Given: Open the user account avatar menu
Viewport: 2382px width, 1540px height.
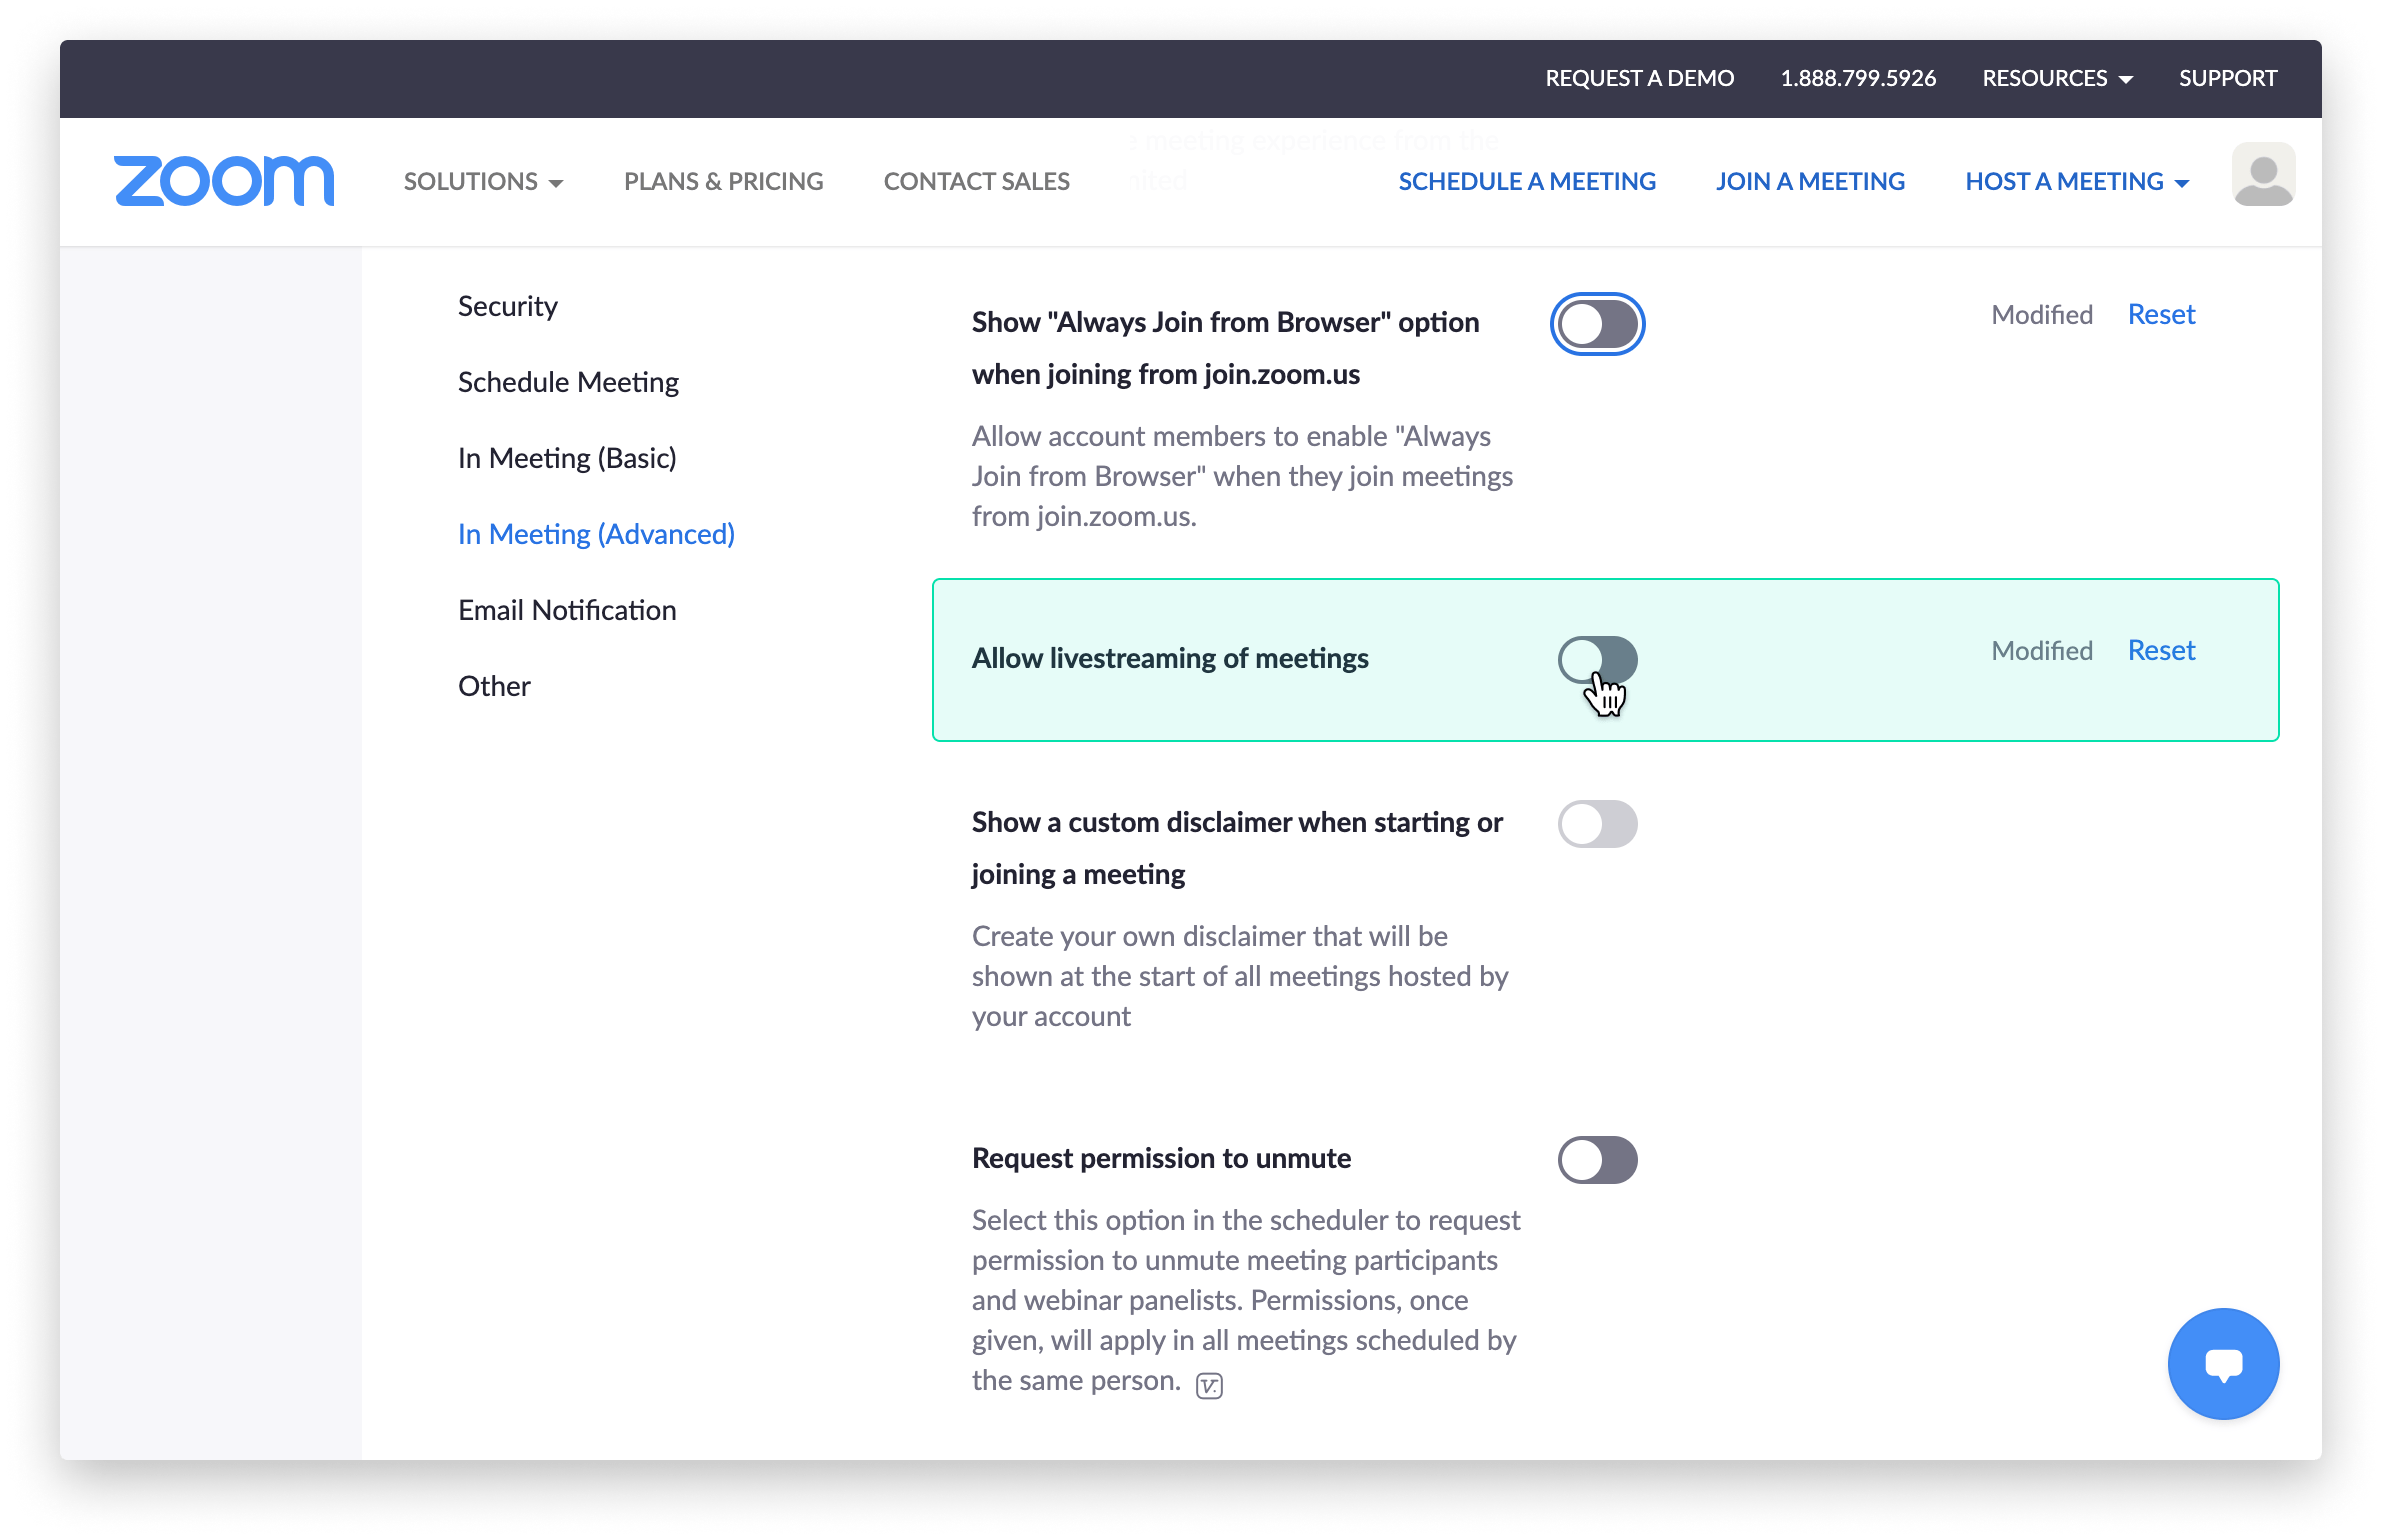Looking at the screenshot, I should (2263, 174).
